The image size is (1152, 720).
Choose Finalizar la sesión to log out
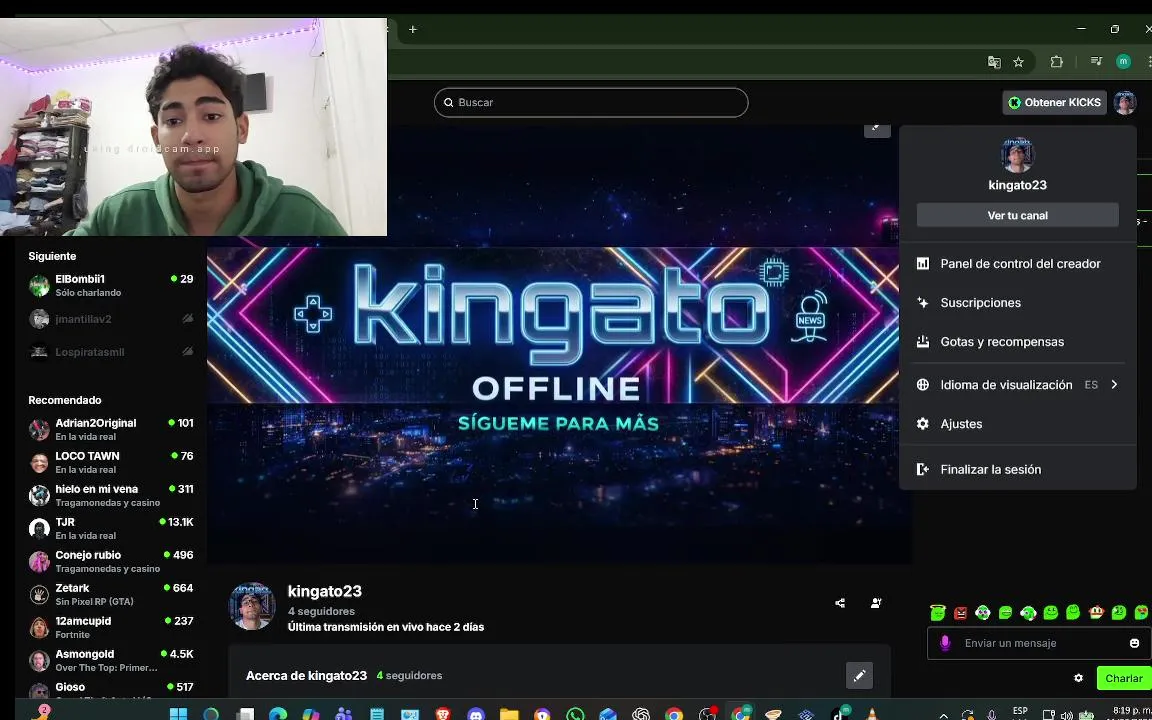point(1018,469)
